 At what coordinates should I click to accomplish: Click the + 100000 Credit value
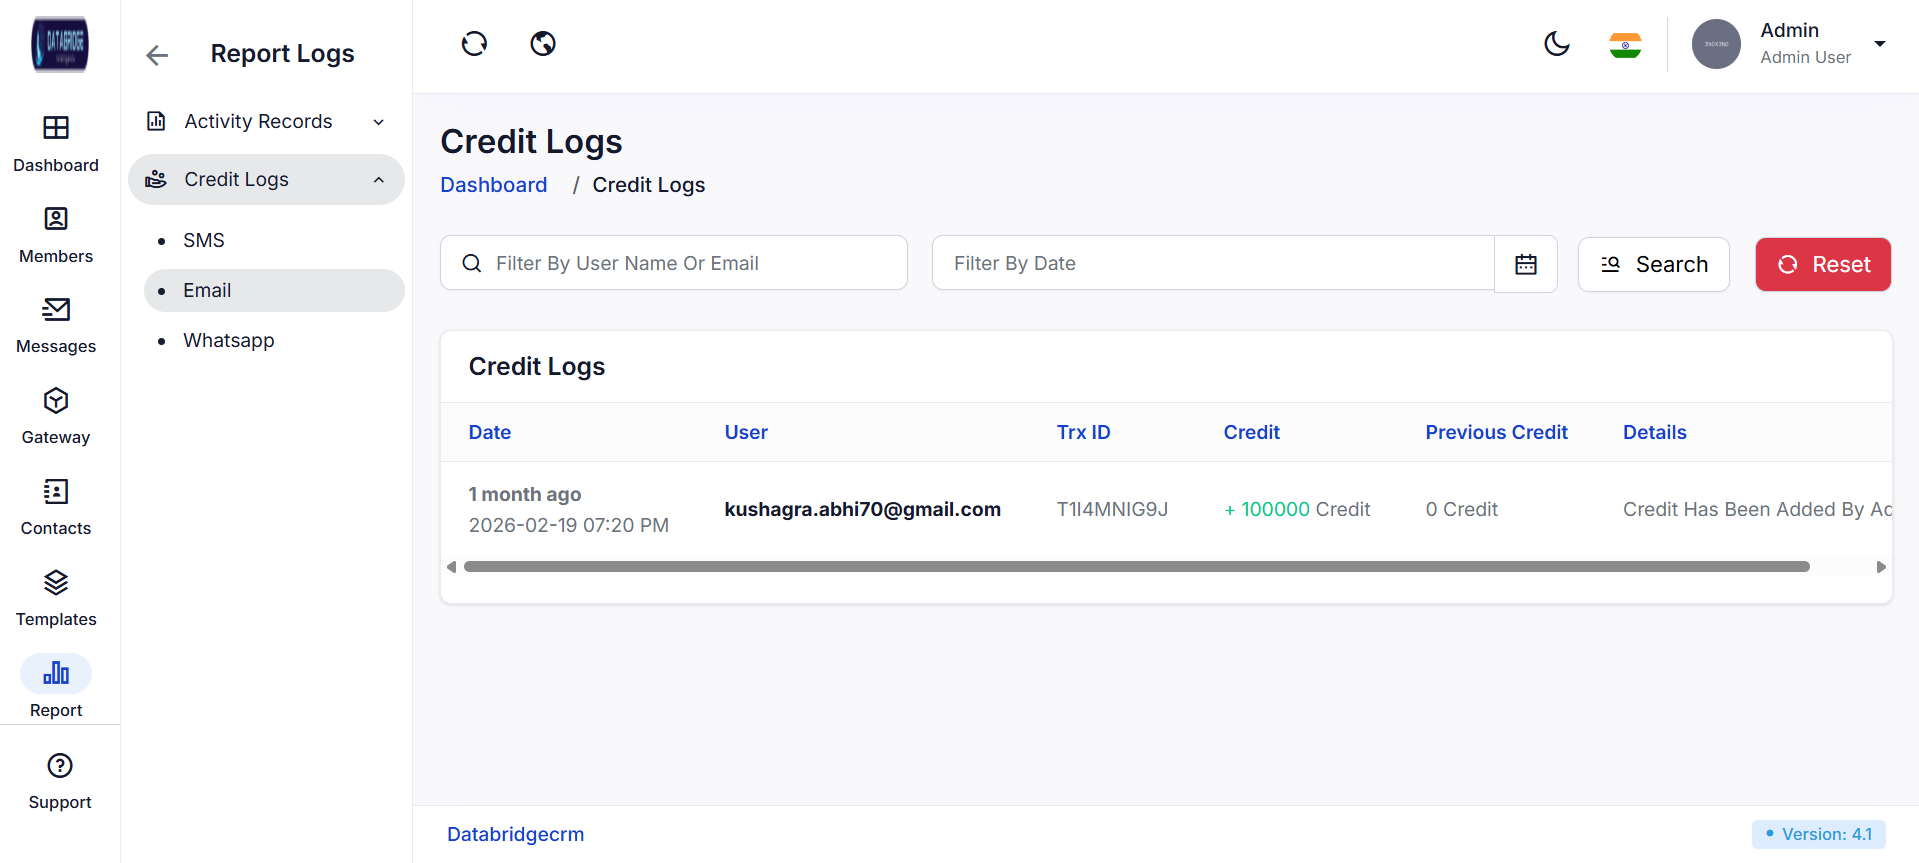pos(1297,509)
